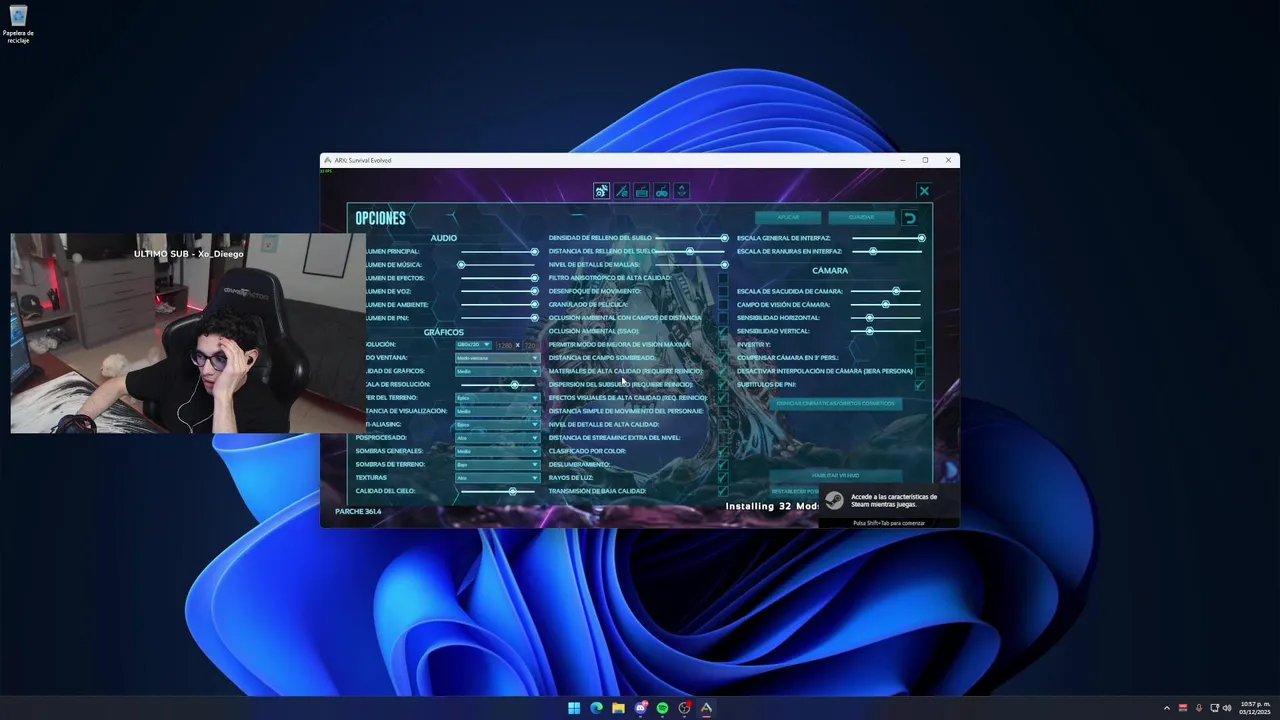Image resolution: width=1280 pixels, height=720 pixels.
Task: Click the Steam overlay notification text
Action: coord(894,501)
